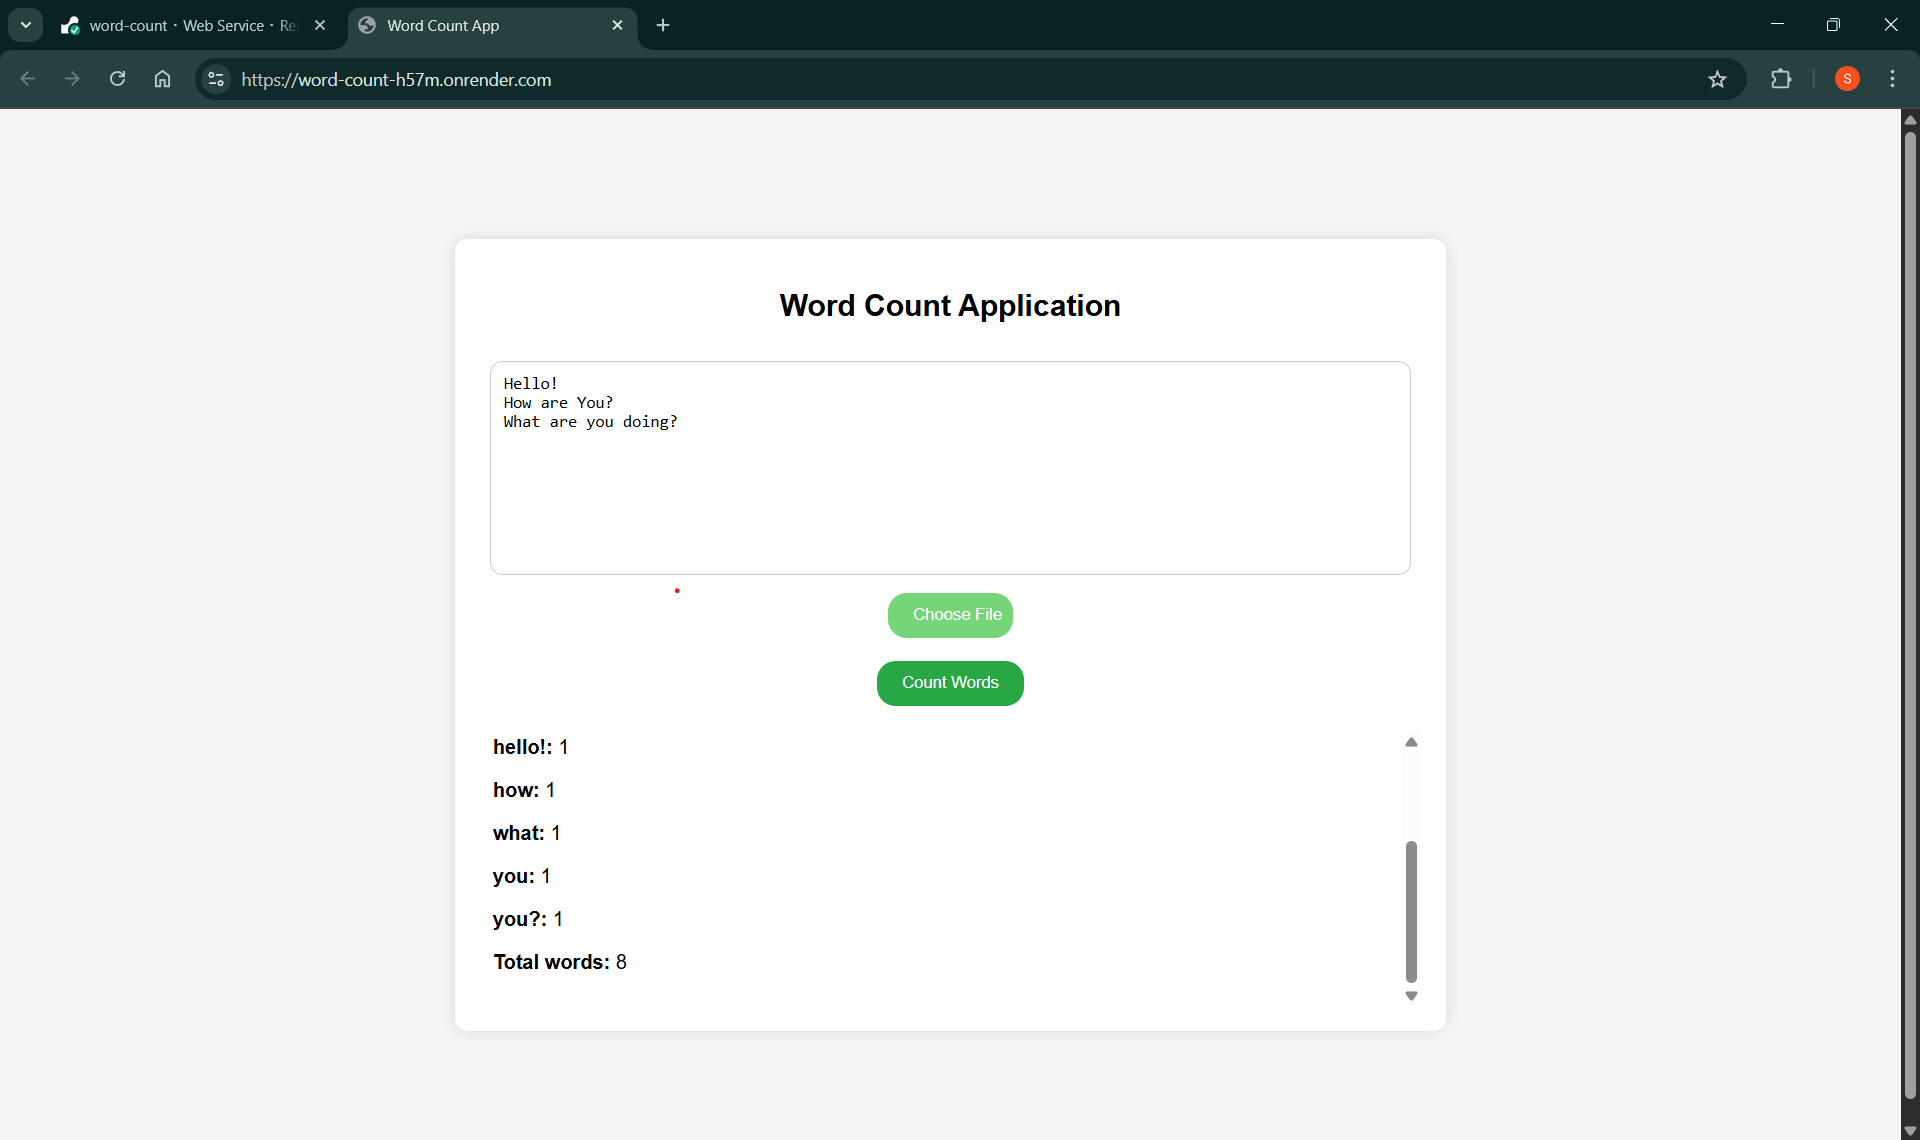Open the Chrome three-dot menu

pos(1892,79)
